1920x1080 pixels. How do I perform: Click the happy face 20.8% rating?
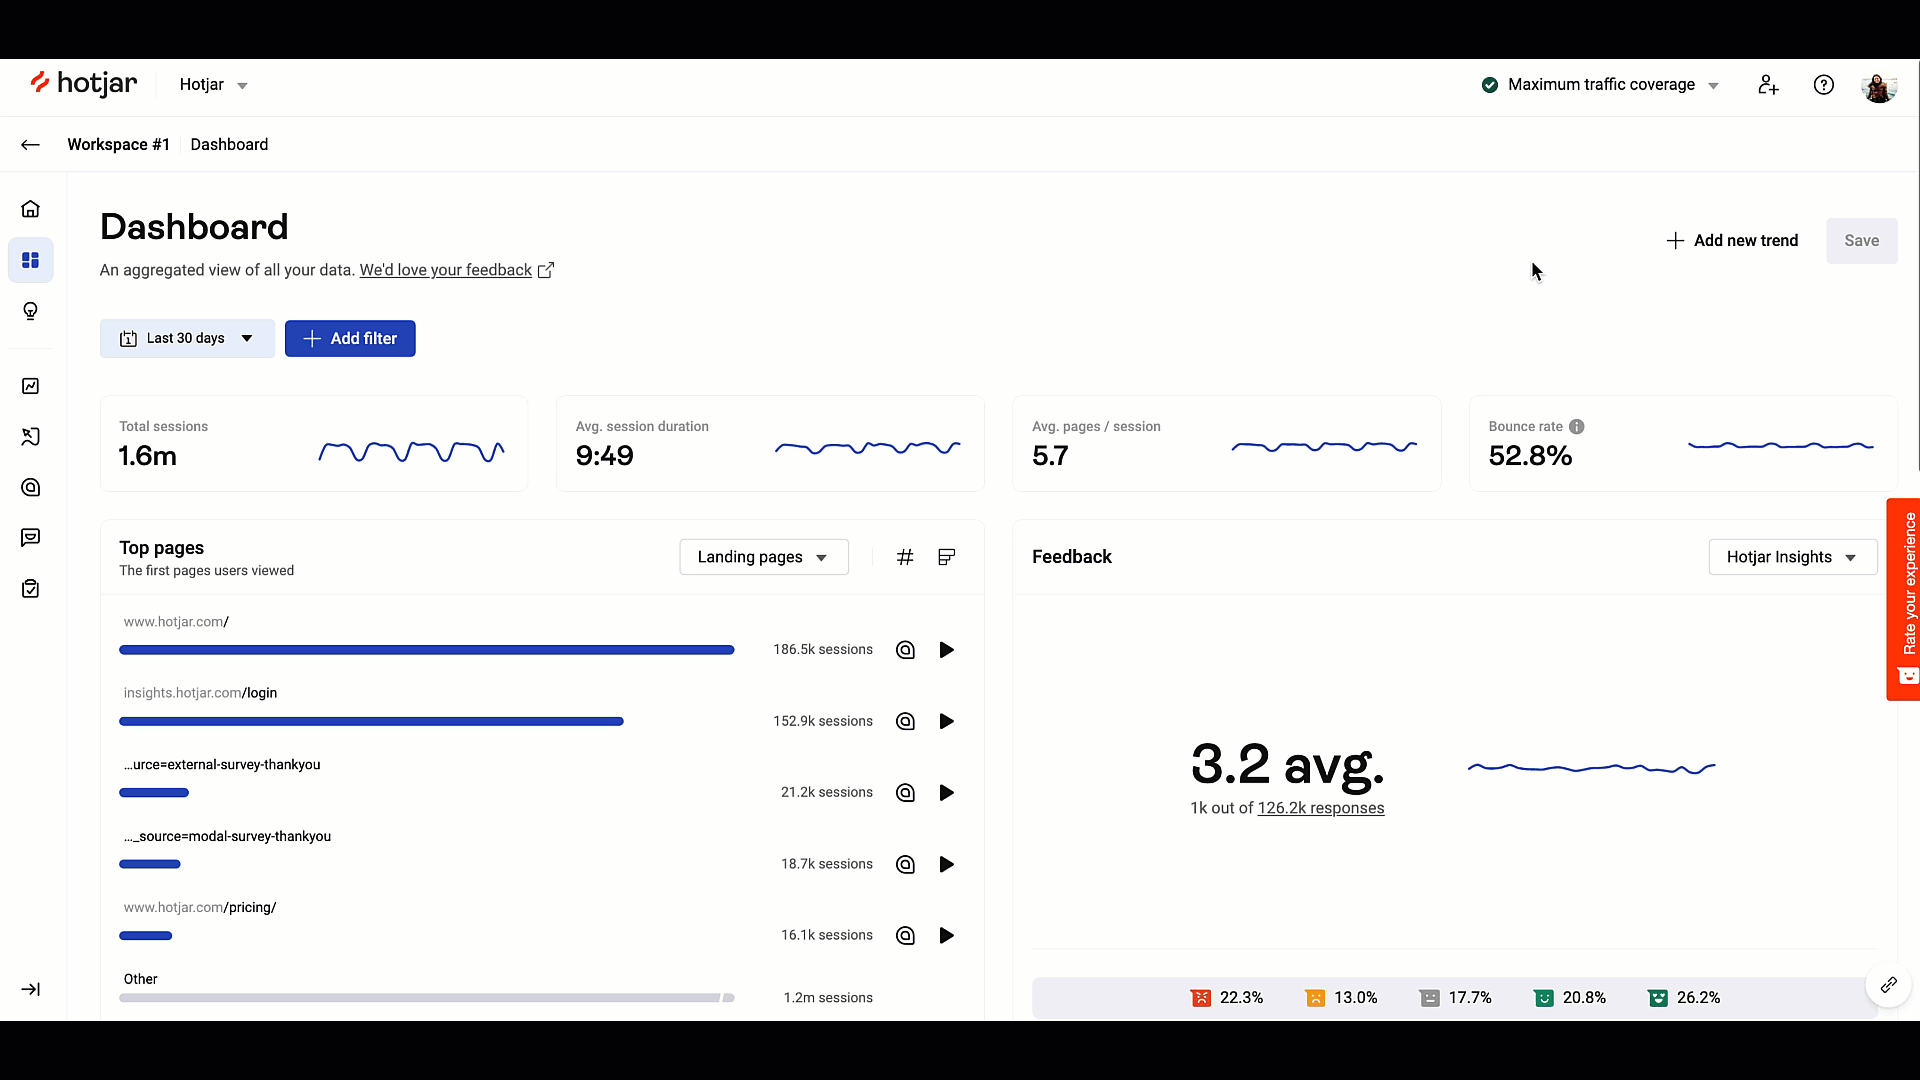[1570, 998]
